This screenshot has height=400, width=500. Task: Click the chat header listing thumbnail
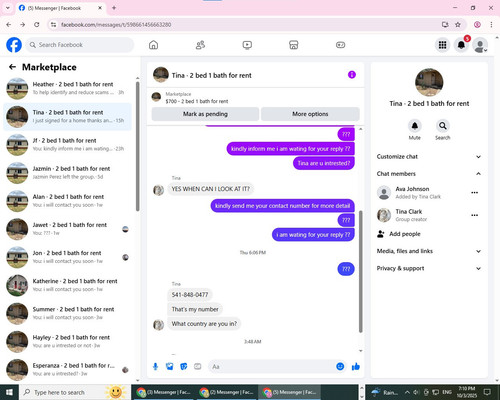click(x=161, y=75)
